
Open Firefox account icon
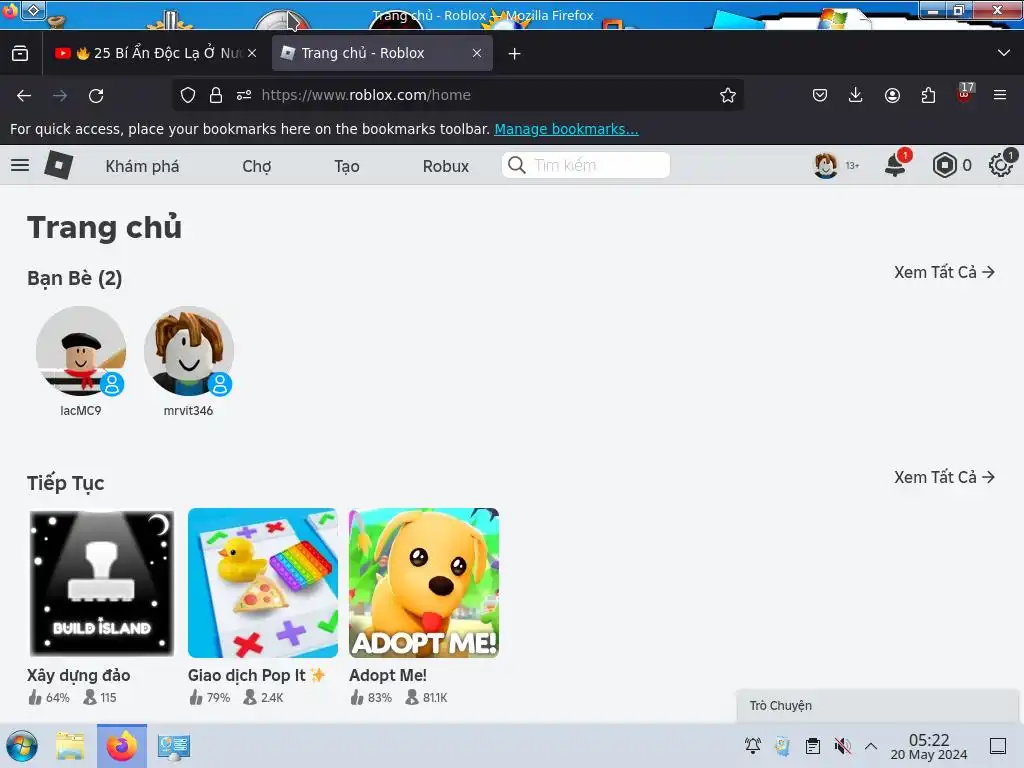point(892,95)
